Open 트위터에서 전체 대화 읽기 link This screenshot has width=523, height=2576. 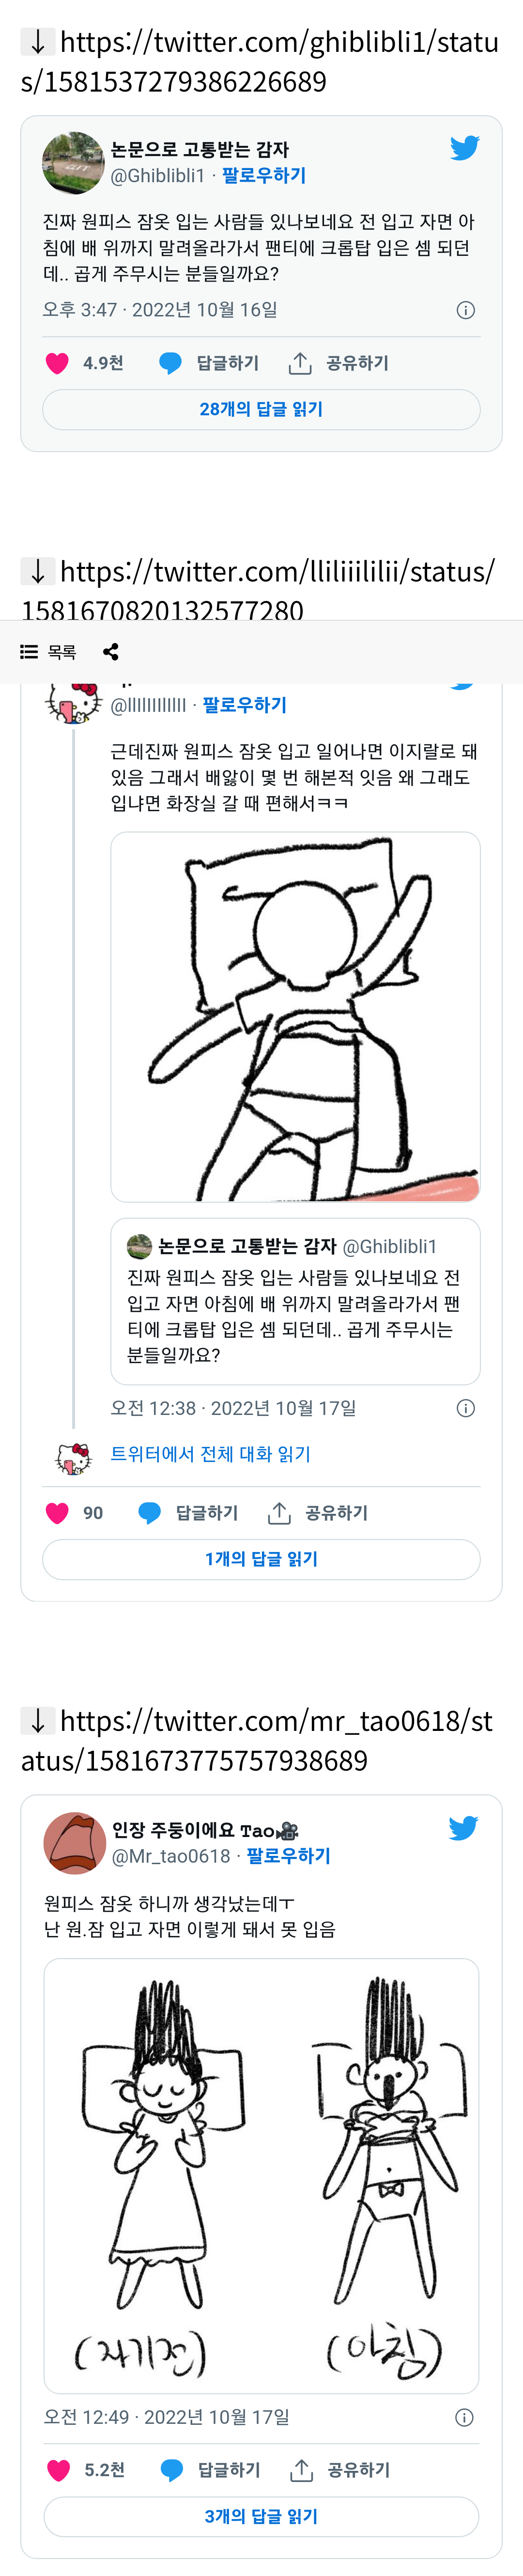[x=210, y=1454]
